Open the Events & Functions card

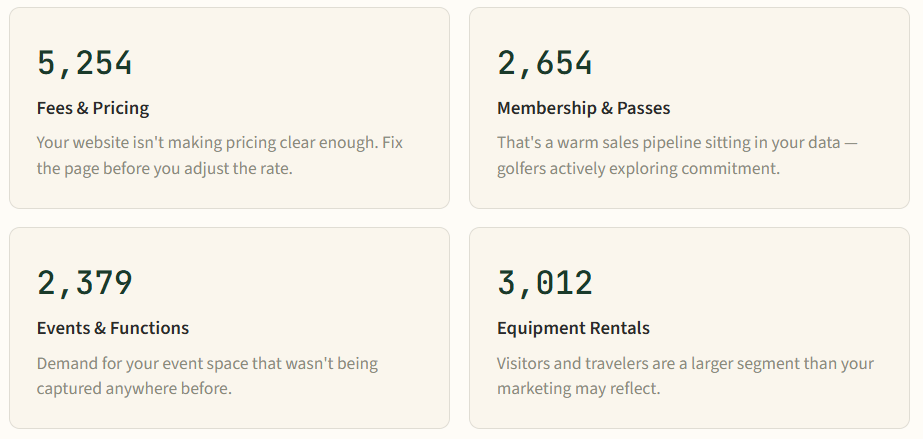point(230,328)
